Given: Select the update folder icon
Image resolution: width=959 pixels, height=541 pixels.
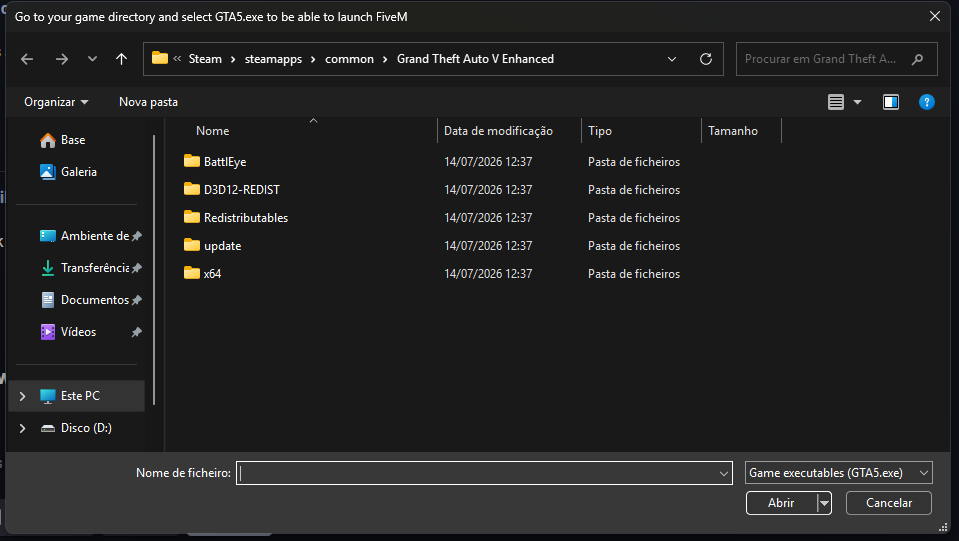Looking at the screenshot, I should pos(191,245).
